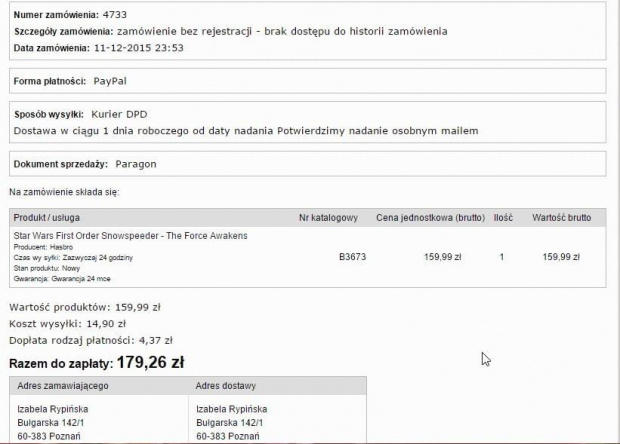
Task: Click the Koszt wysyłki 14,90 zł line
Action: (67, 323)
